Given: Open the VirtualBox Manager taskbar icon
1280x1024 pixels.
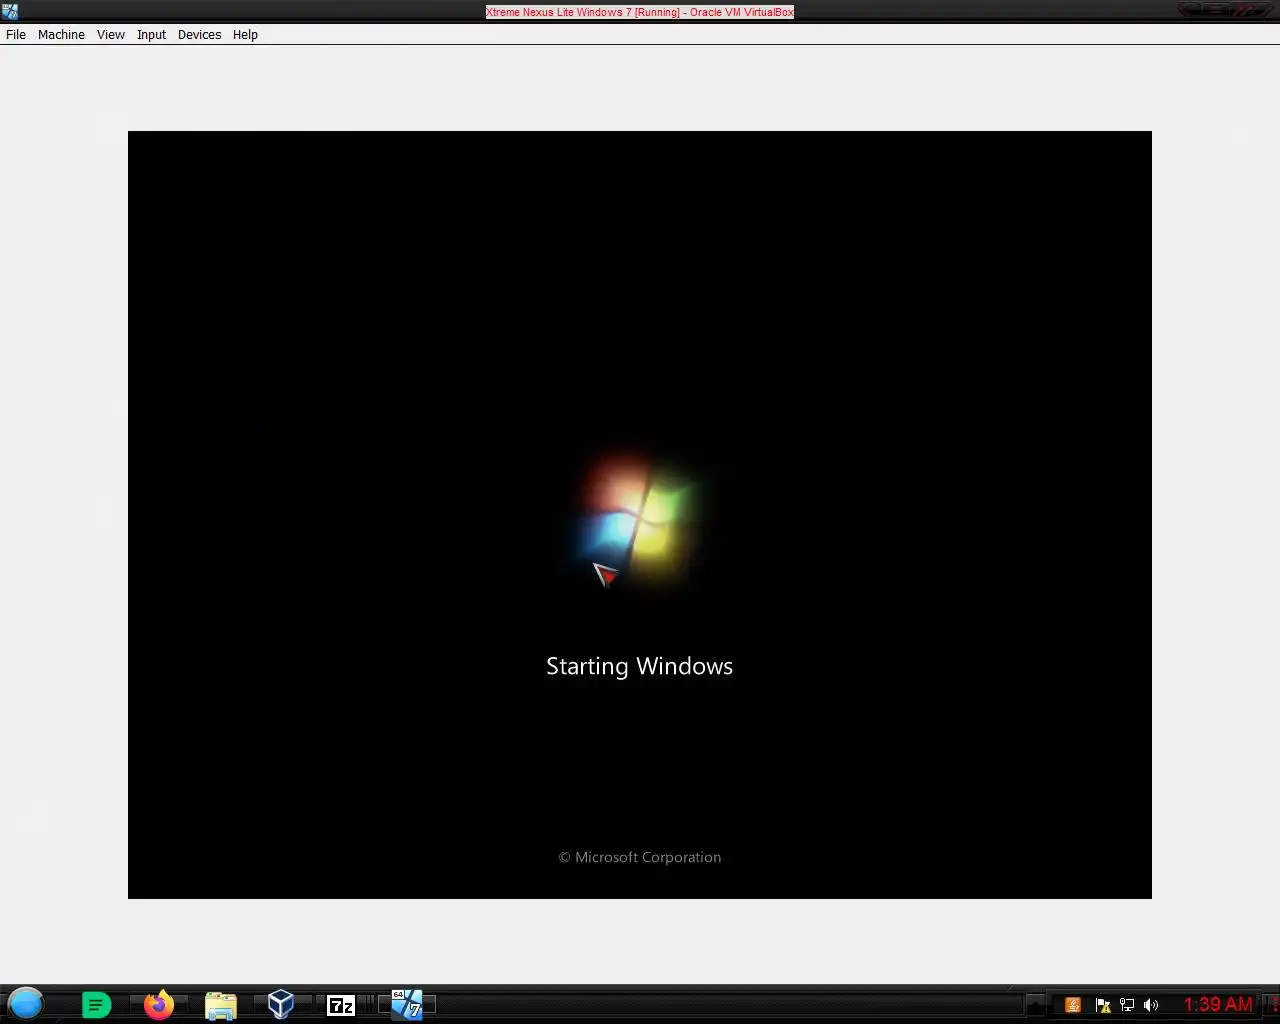Looking at the screenshot, I should click(281, 1005).
